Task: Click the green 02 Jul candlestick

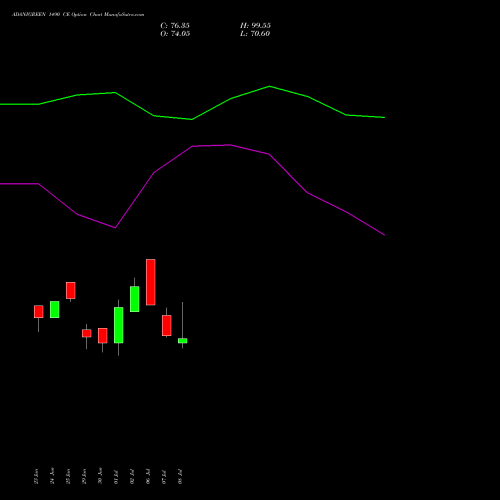Action: [135, 299]
